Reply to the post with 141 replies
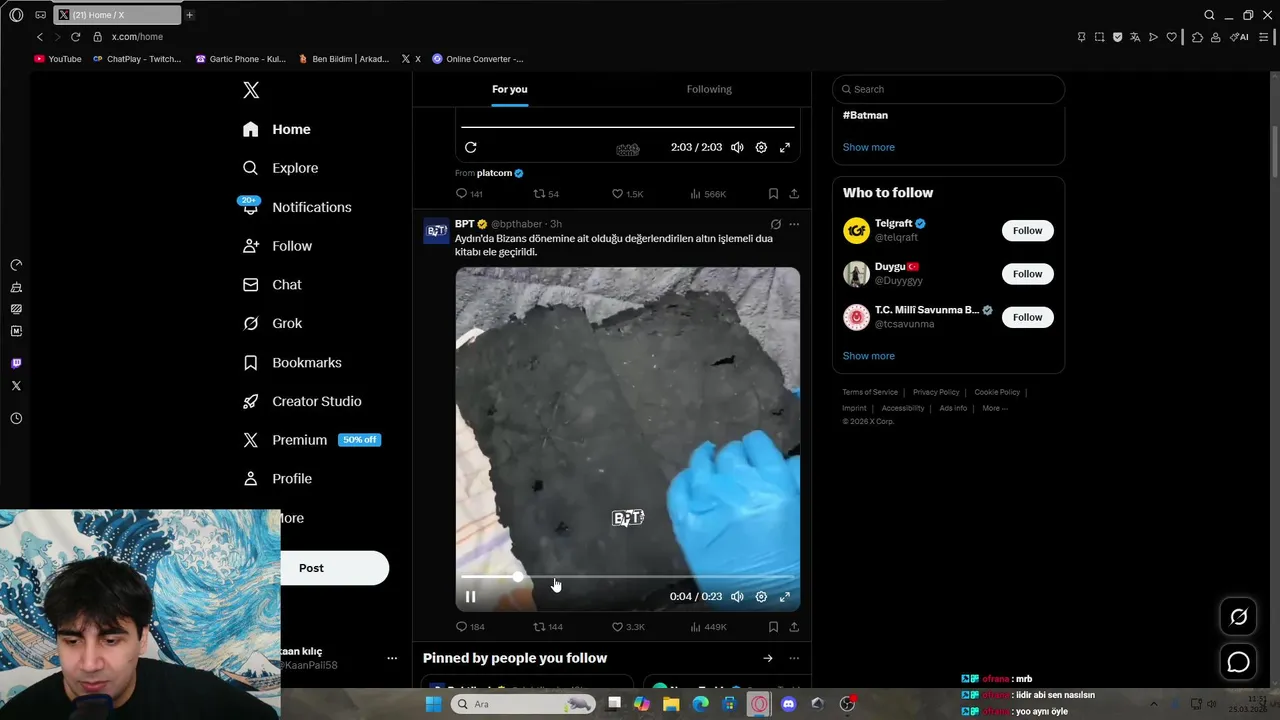The width and height of the screenshot is (1280, 720). point(469,194)
